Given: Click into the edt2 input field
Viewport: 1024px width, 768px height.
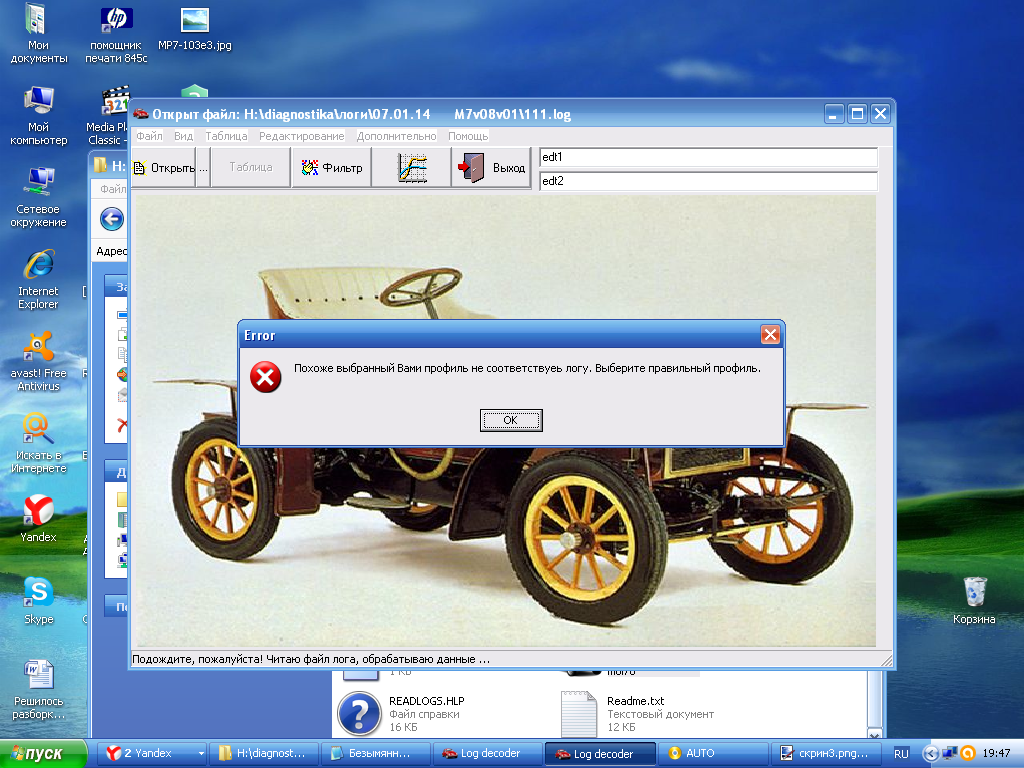Looking at the screenshot, I should coord(709,181).
